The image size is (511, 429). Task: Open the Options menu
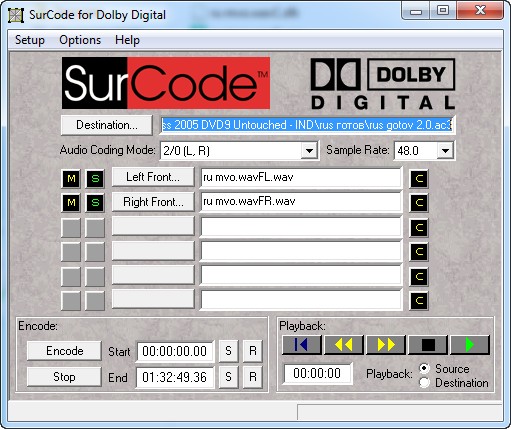tap(80, 40)
